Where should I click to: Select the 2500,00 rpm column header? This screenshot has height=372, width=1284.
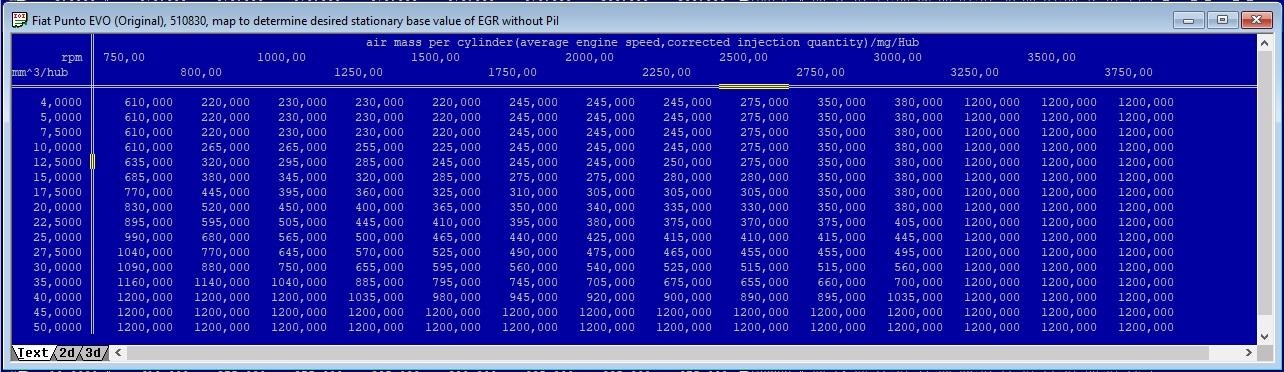point(744,57)
